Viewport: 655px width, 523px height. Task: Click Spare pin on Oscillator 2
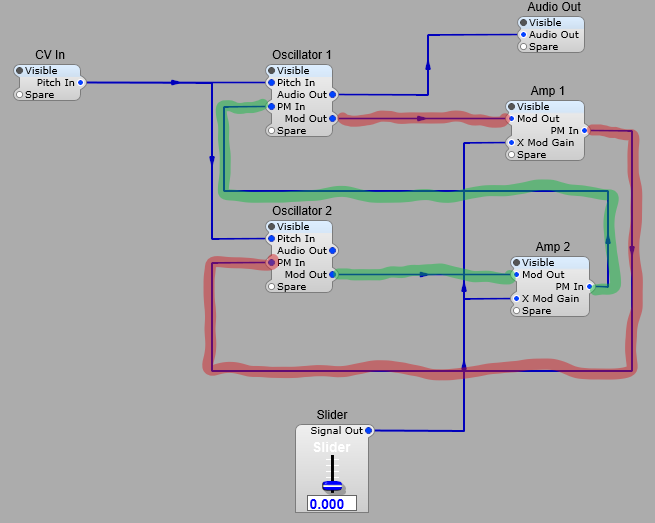(271, 287)
